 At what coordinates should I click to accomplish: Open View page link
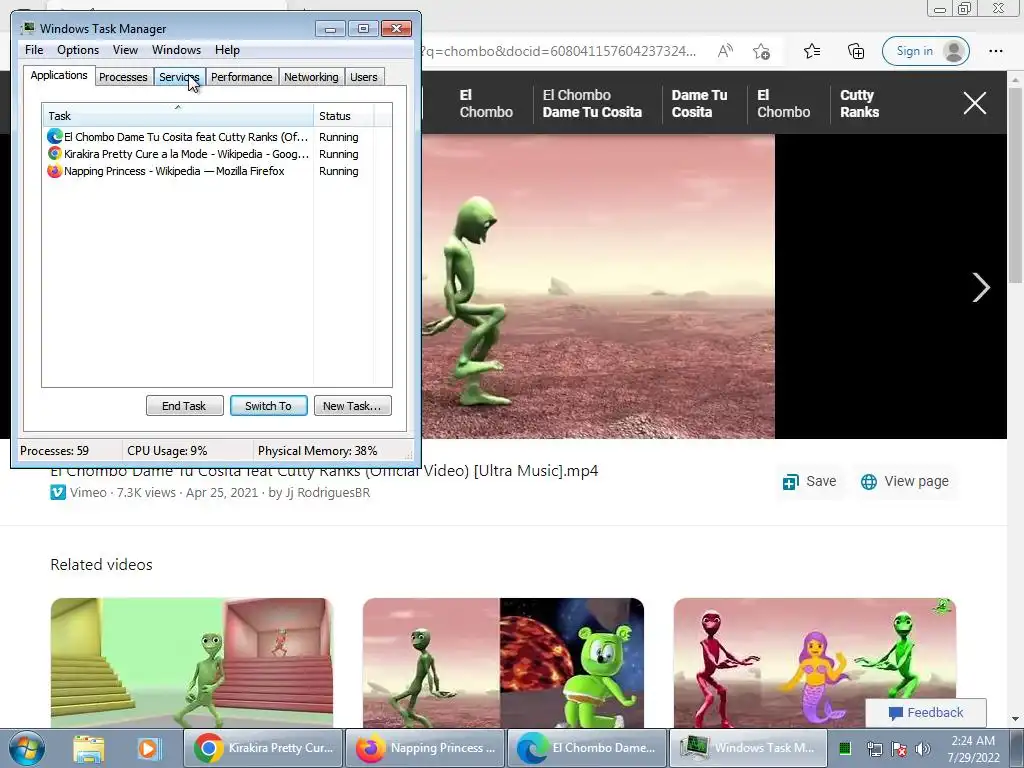click(904, 481)
